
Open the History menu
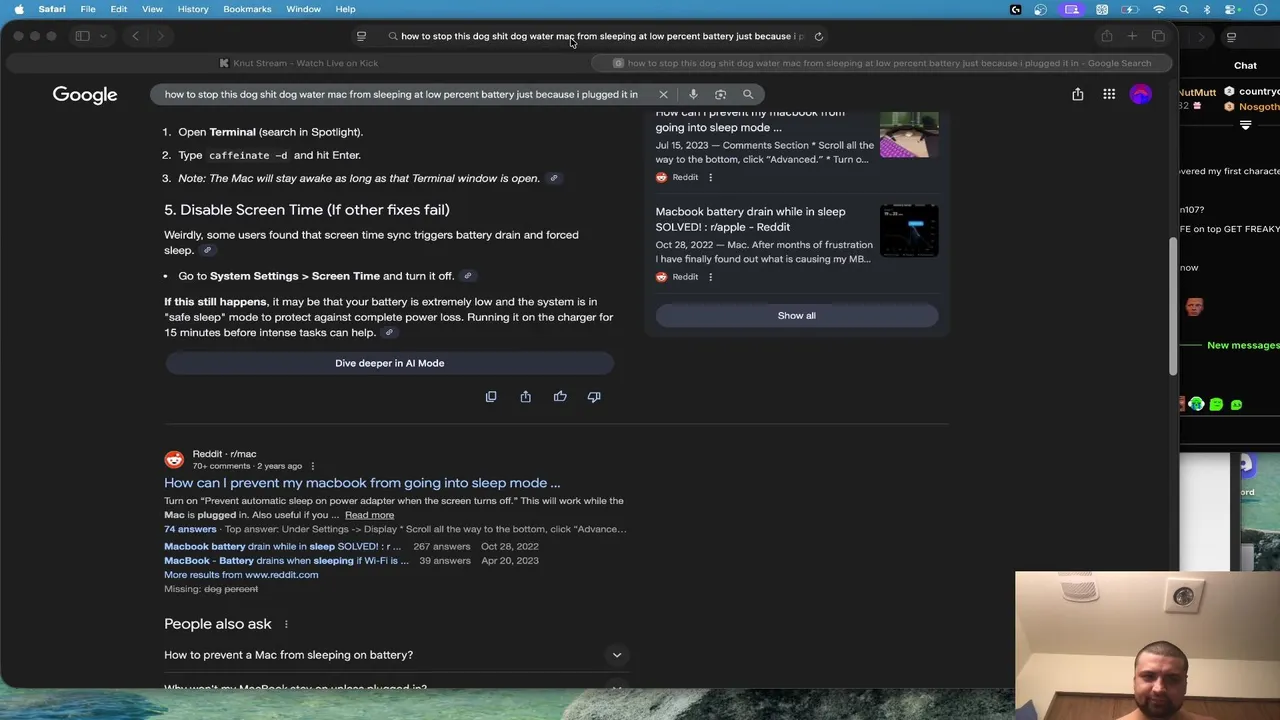[193, 9]
